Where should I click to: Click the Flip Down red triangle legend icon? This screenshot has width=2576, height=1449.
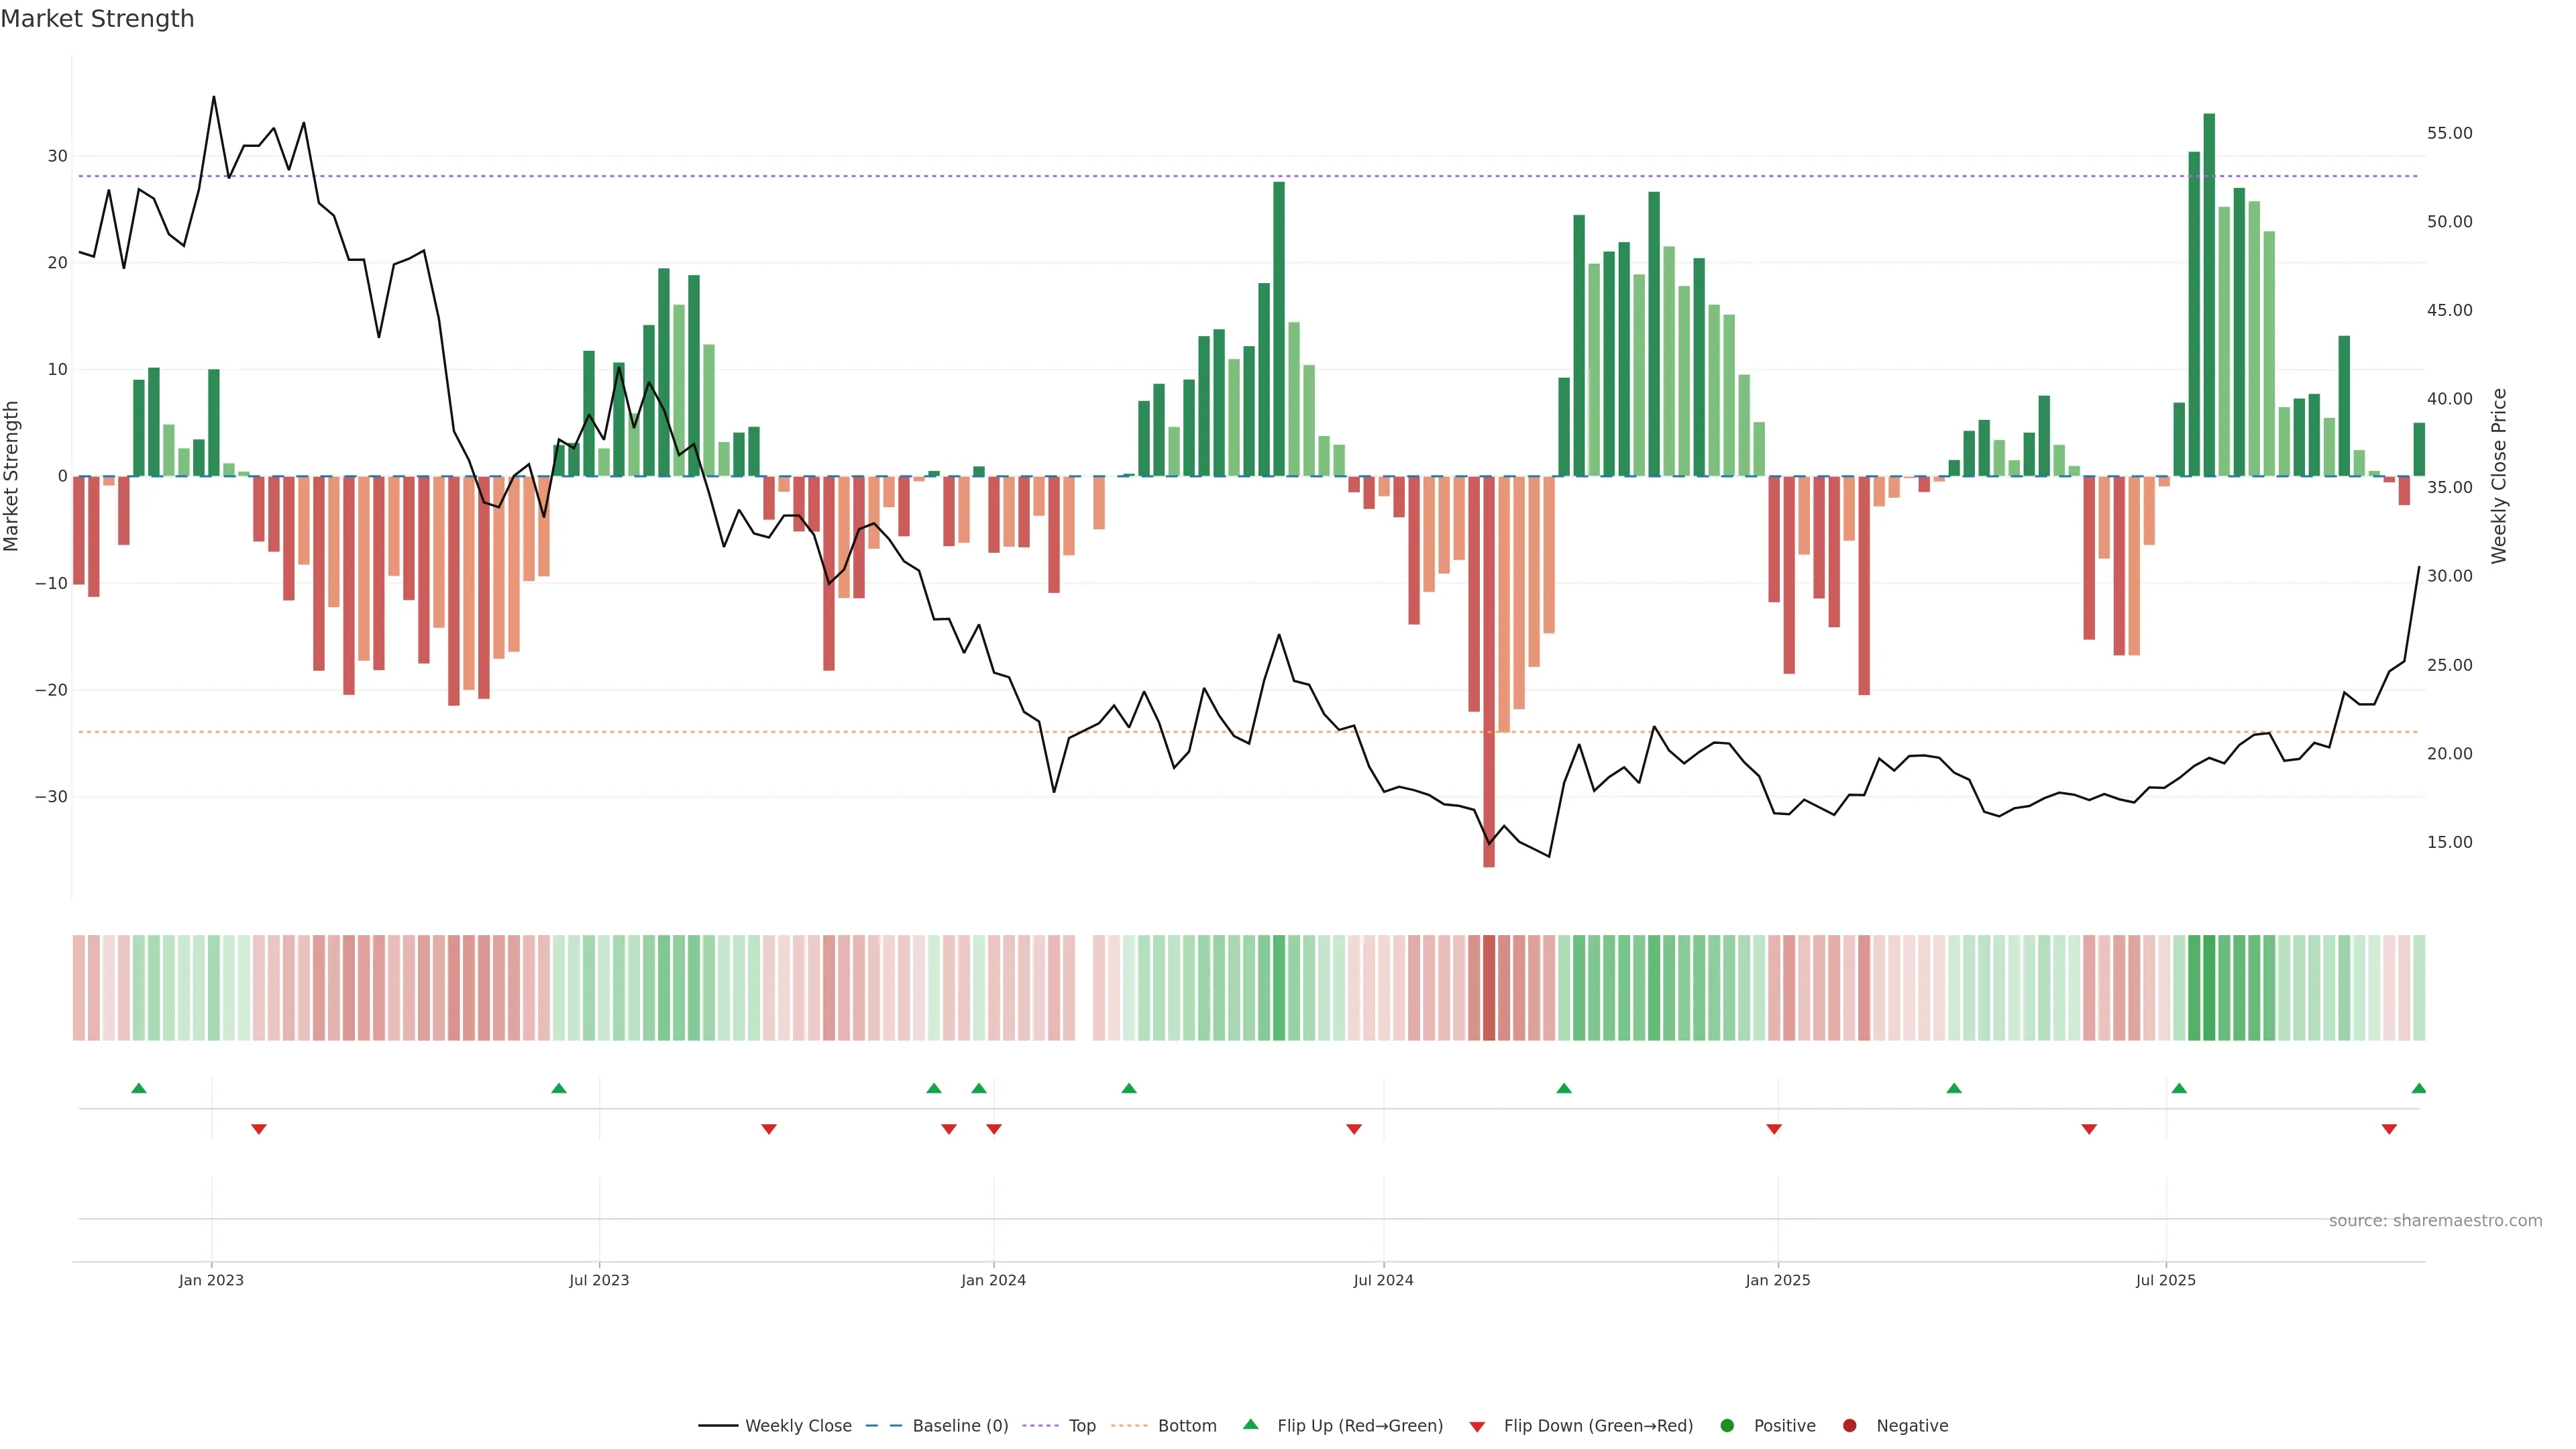coord(1477,1426)
